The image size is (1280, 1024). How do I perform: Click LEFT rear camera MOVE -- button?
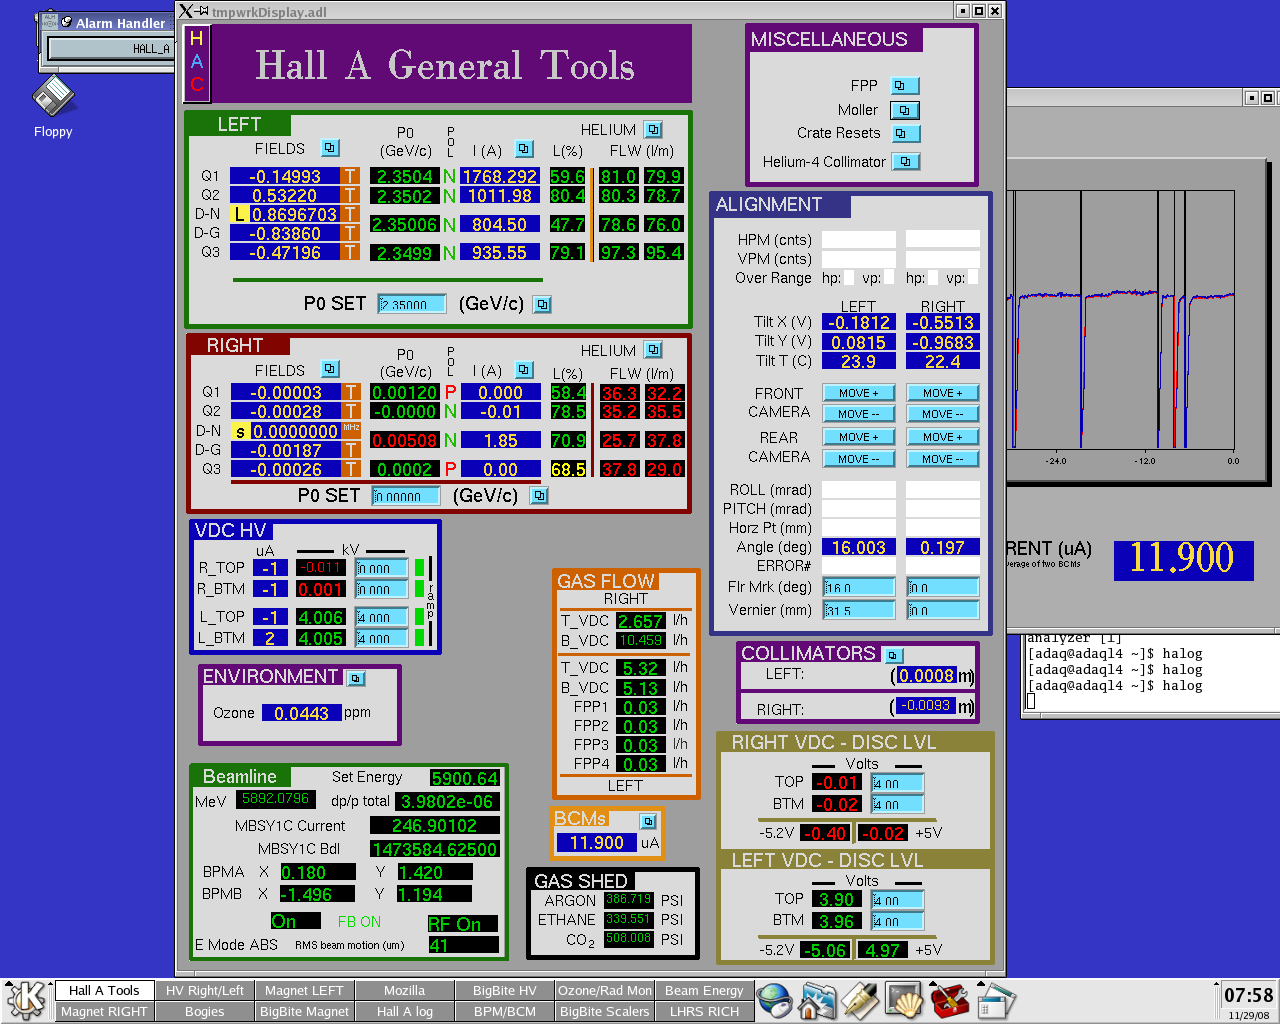(x=859, y=459)
